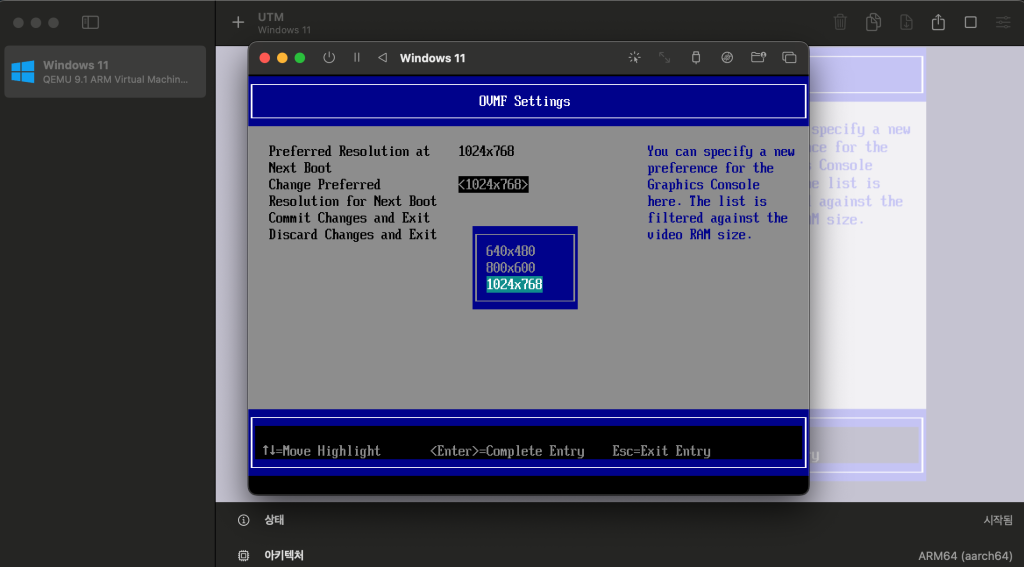Click the windows overlay icon in VM toolbar

pyautogui.click(x=789, y=57)
